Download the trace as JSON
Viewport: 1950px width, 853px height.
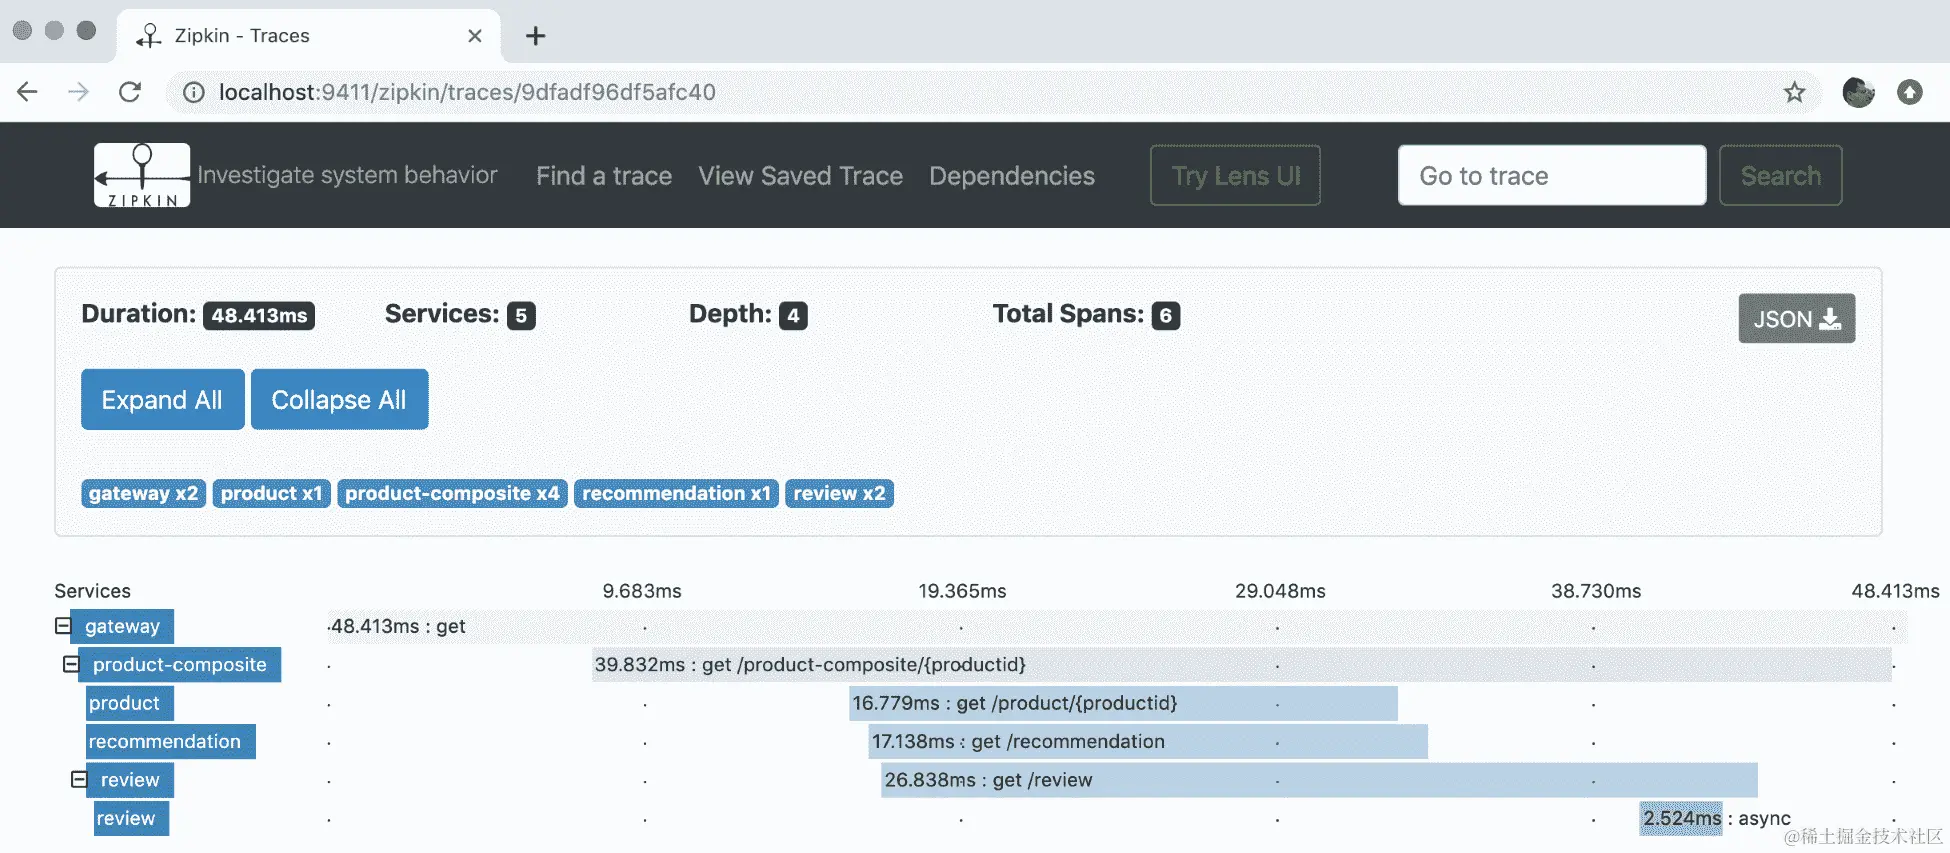(1796, 318)
